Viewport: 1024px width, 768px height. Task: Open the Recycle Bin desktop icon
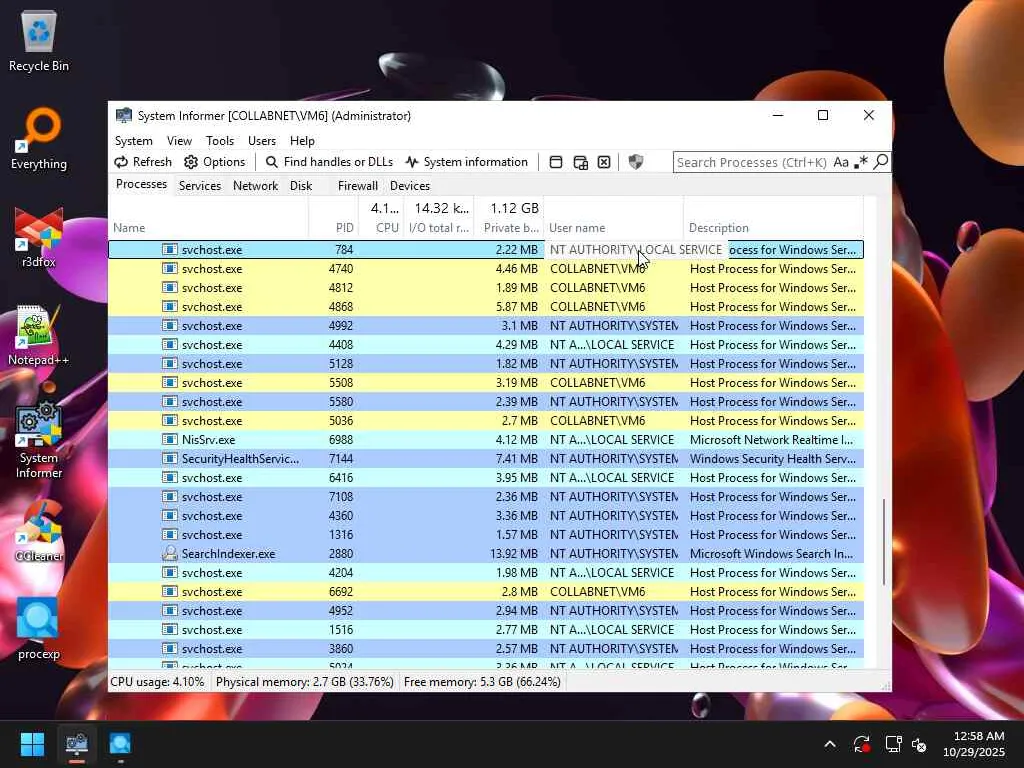(x=39, y=41)
